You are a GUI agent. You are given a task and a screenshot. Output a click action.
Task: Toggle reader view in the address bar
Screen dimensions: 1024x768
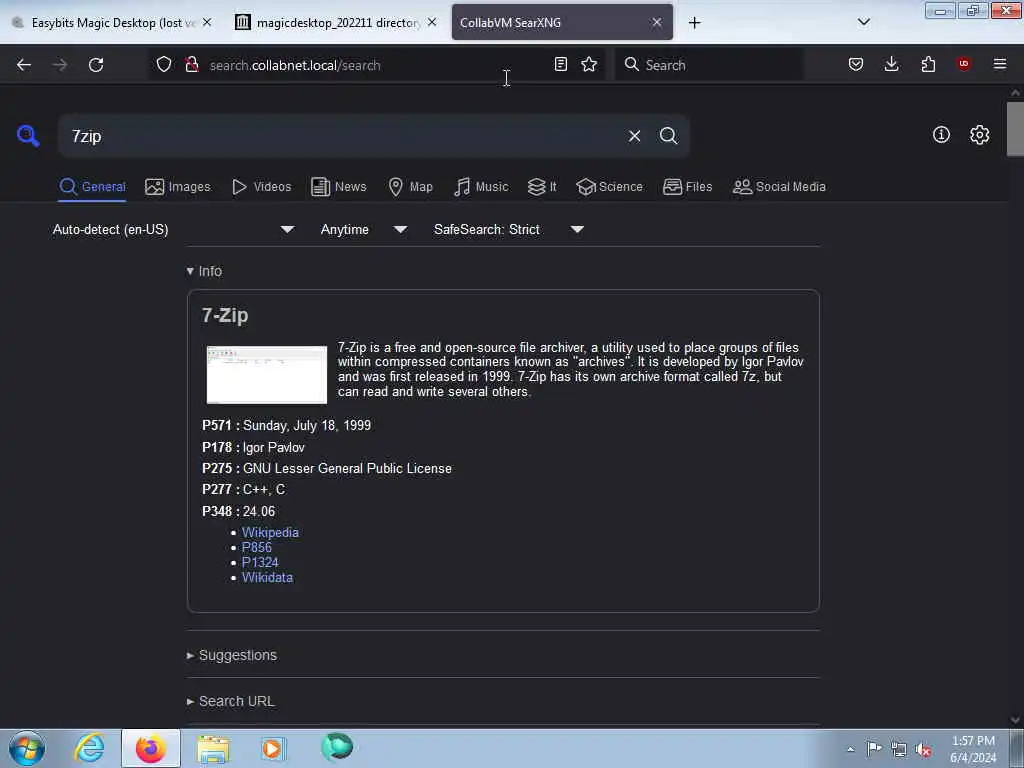560,64
